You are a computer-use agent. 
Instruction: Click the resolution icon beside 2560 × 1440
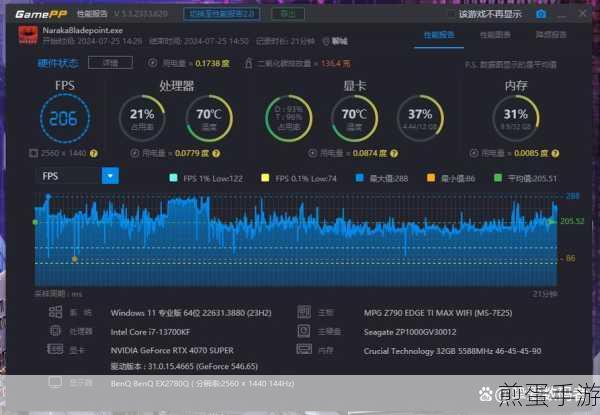(x=33, y=153)
